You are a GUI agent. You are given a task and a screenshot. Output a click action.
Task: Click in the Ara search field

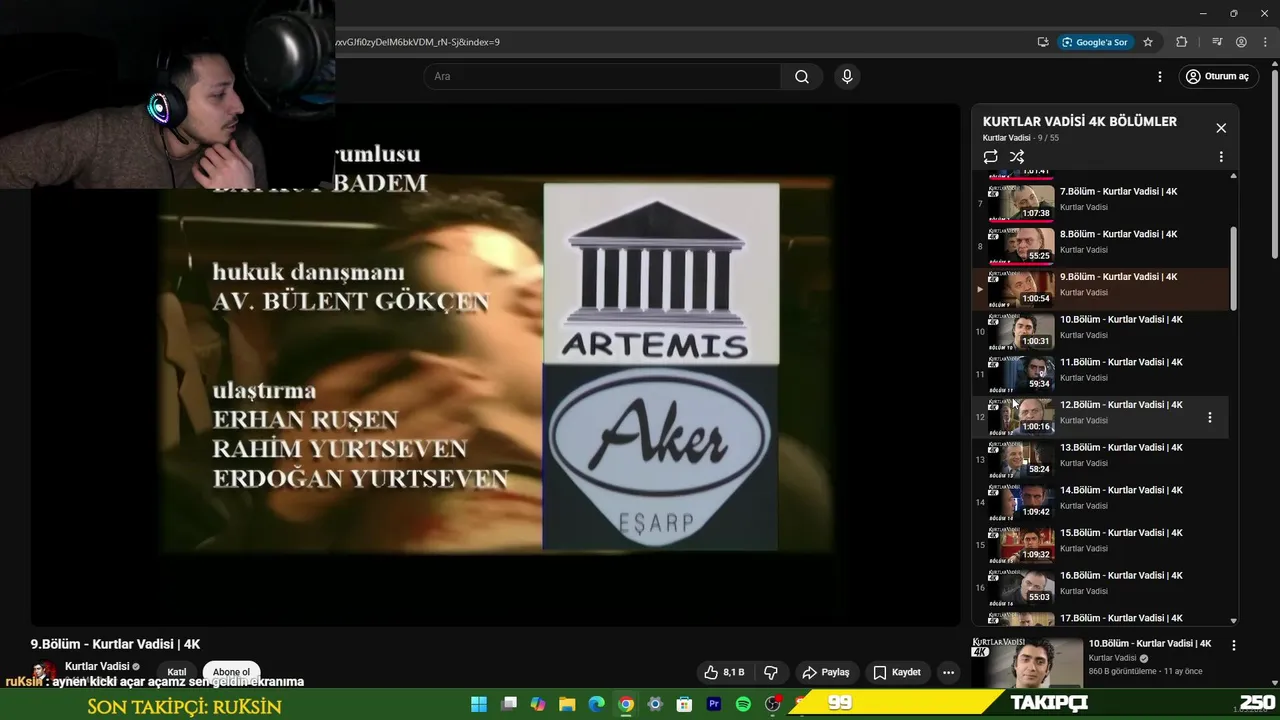(x=602, y=77)
